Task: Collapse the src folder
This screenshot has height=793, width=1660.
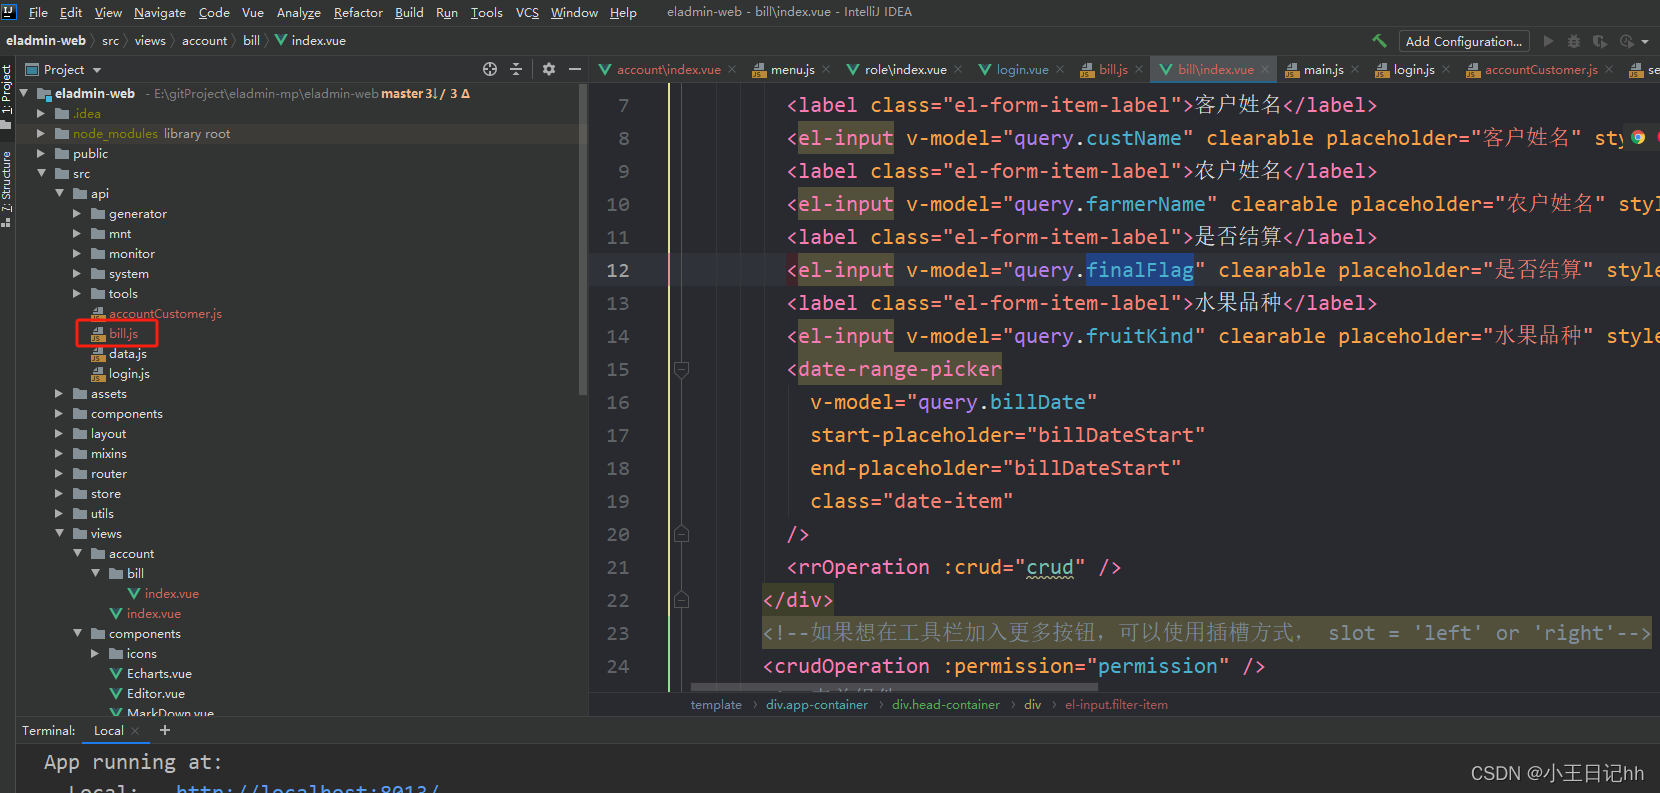Action: coord(41,173)
